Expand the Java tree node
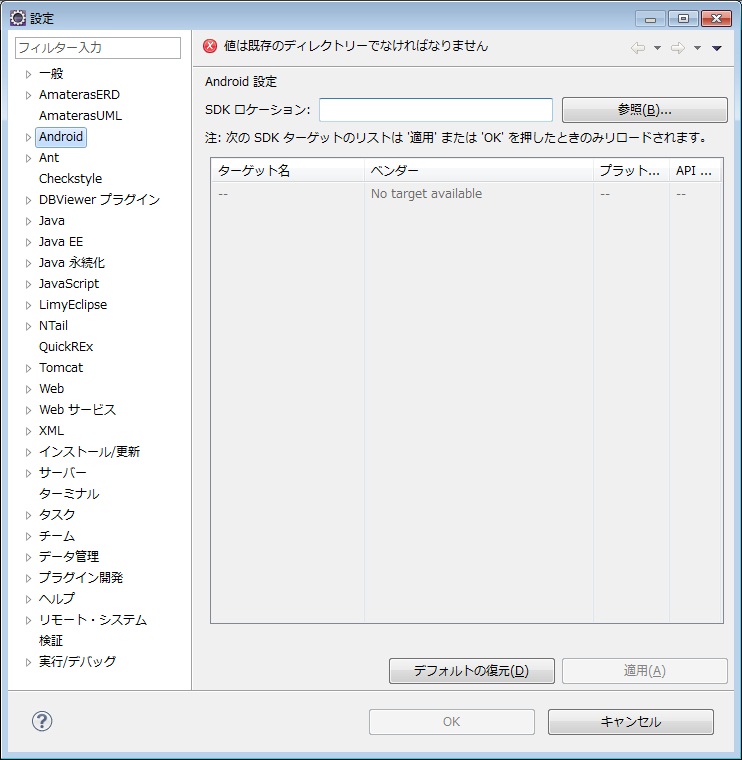This screenshot has width=742, height=760. point(28,221)
